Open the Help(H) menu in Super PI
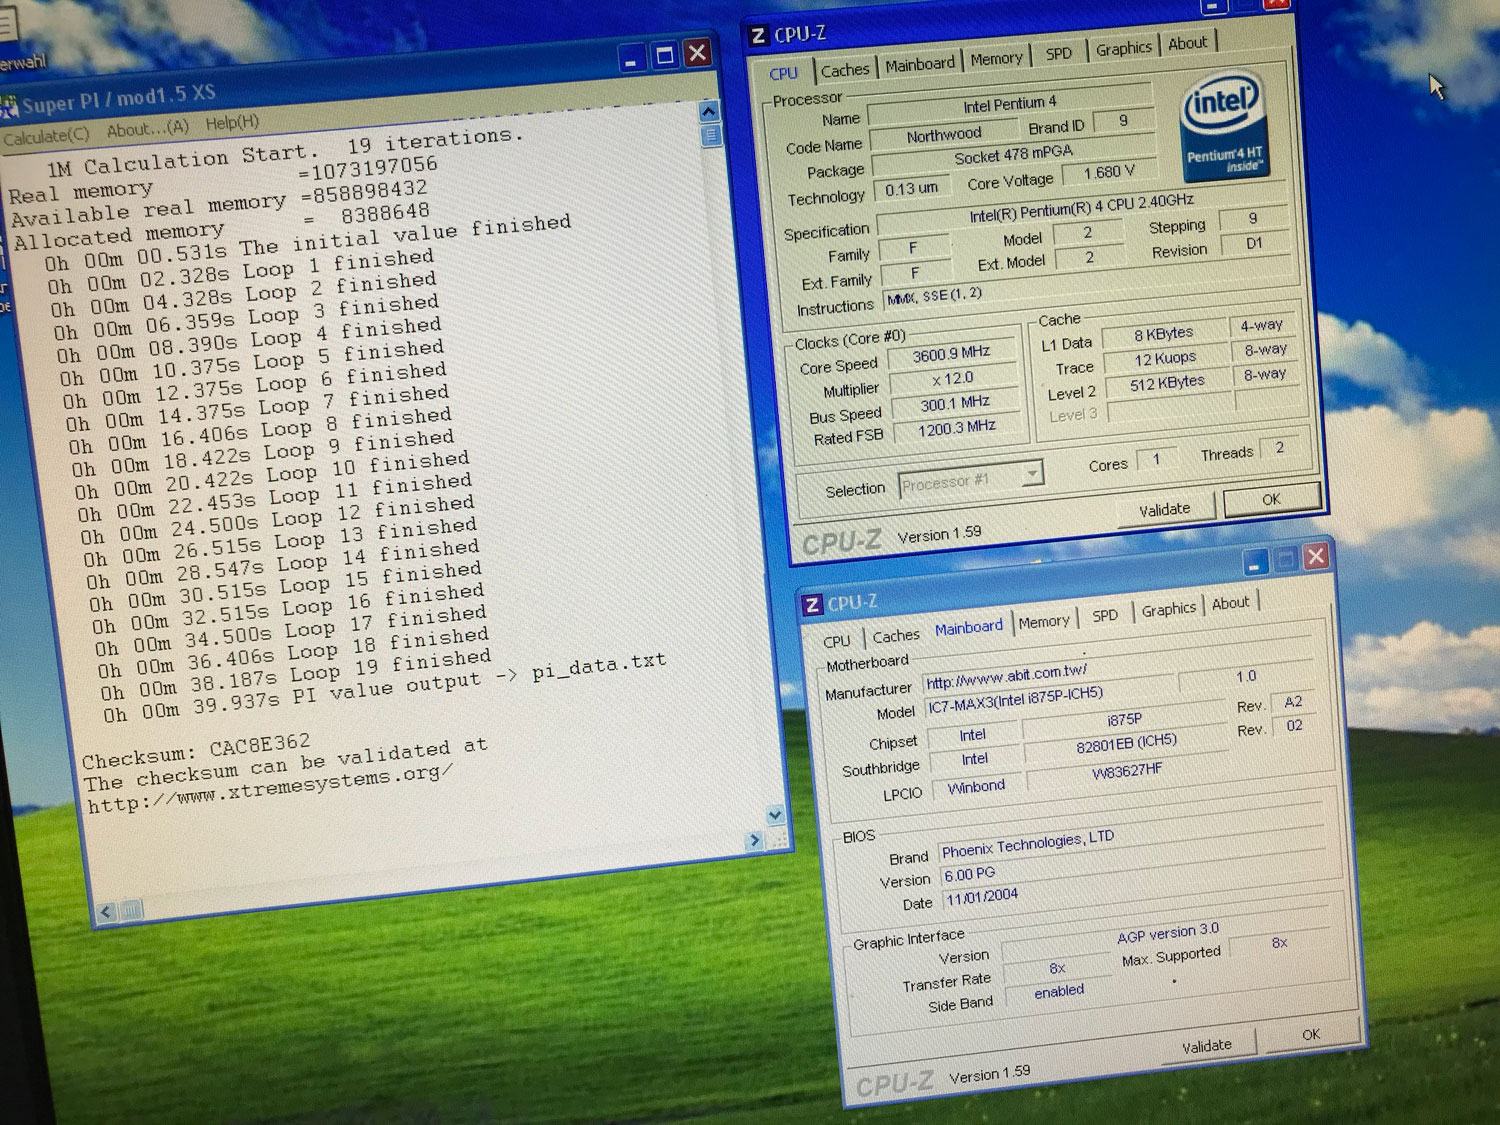 tap(232, 123)
